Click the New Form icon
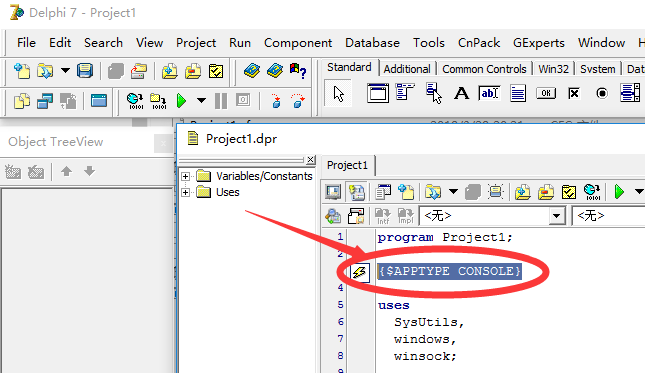The image size is (645, 373). [99, 101]
